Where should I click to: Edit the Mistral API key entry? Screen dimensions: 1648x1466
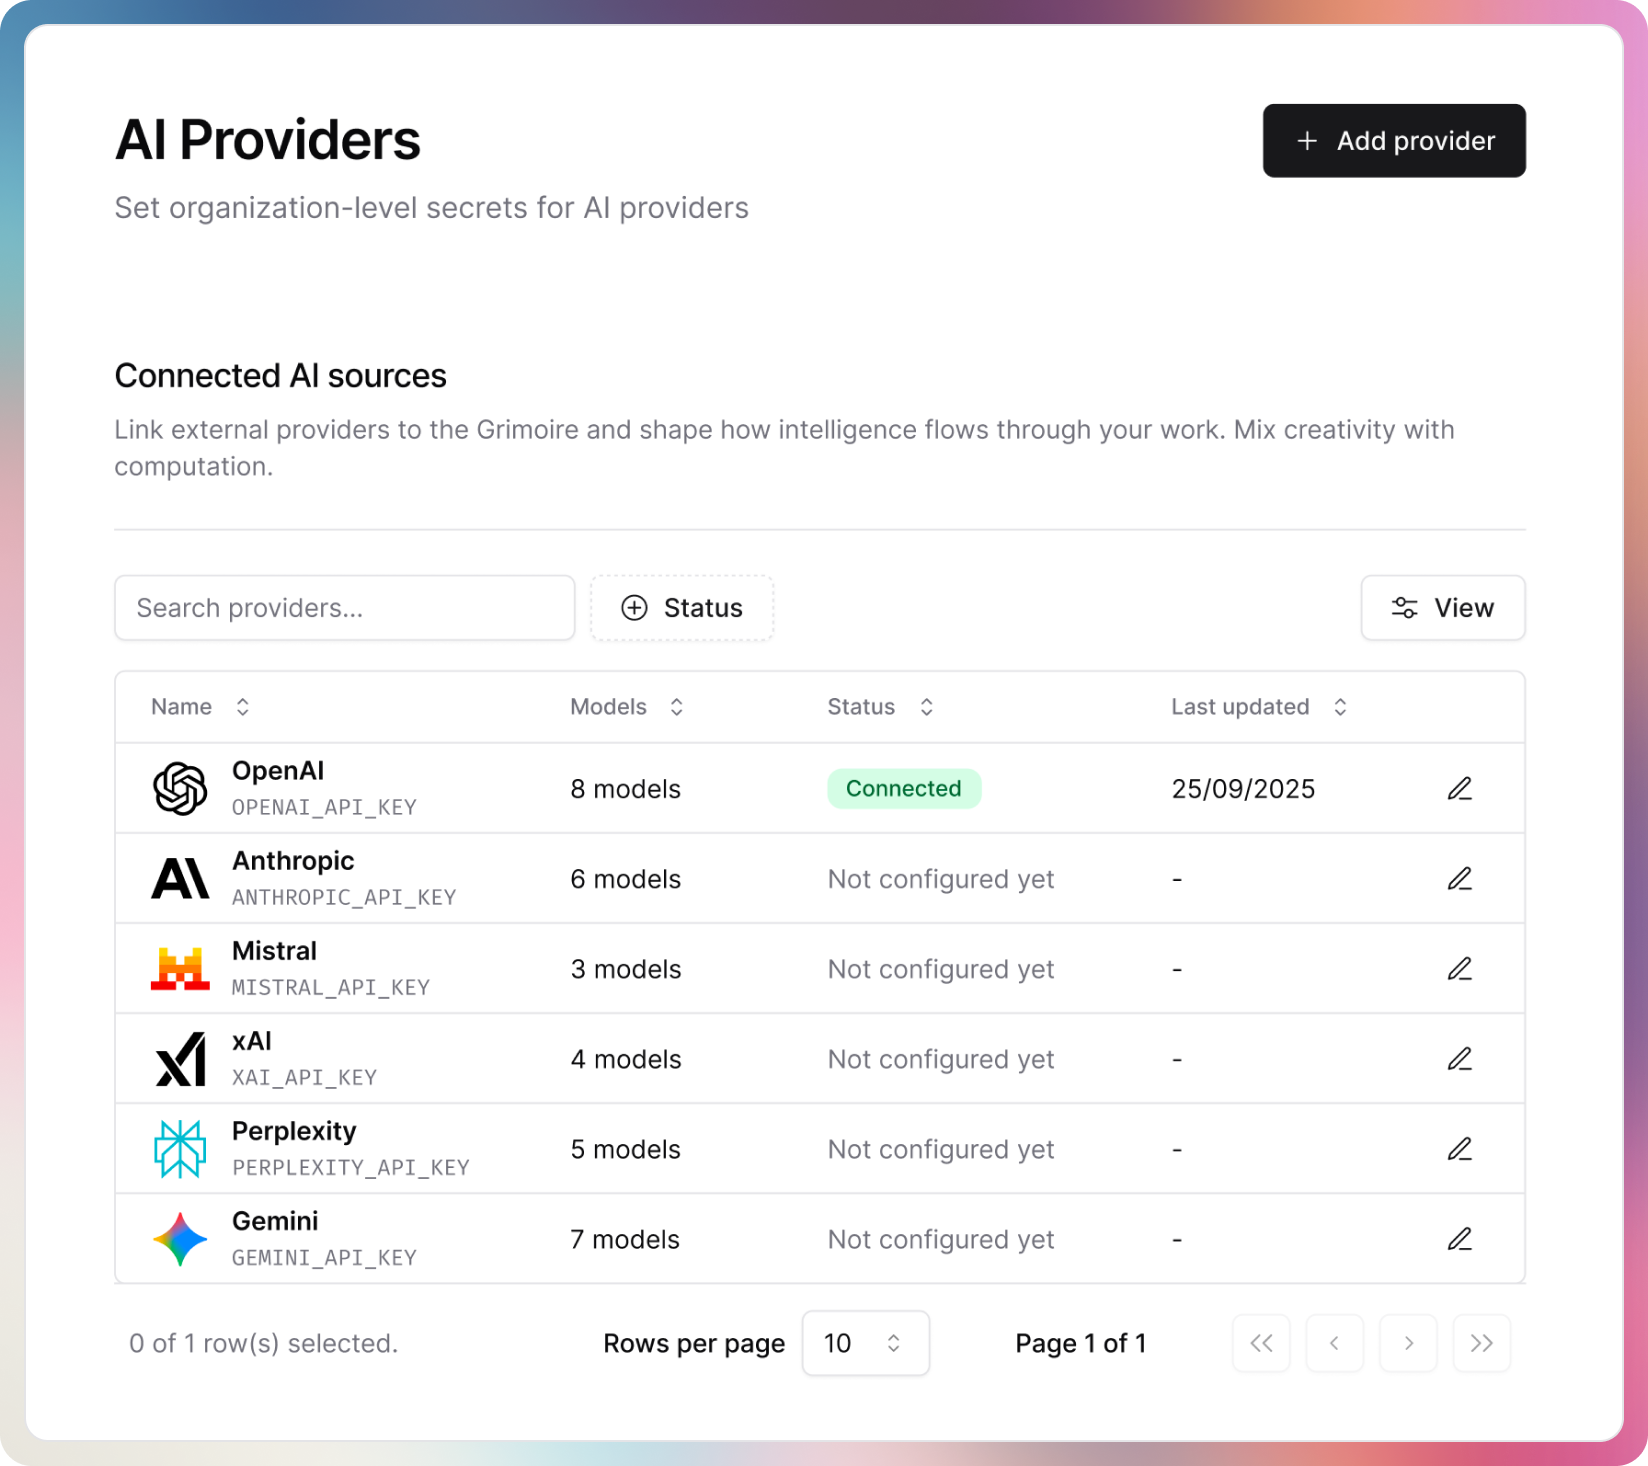[1460, 967]
